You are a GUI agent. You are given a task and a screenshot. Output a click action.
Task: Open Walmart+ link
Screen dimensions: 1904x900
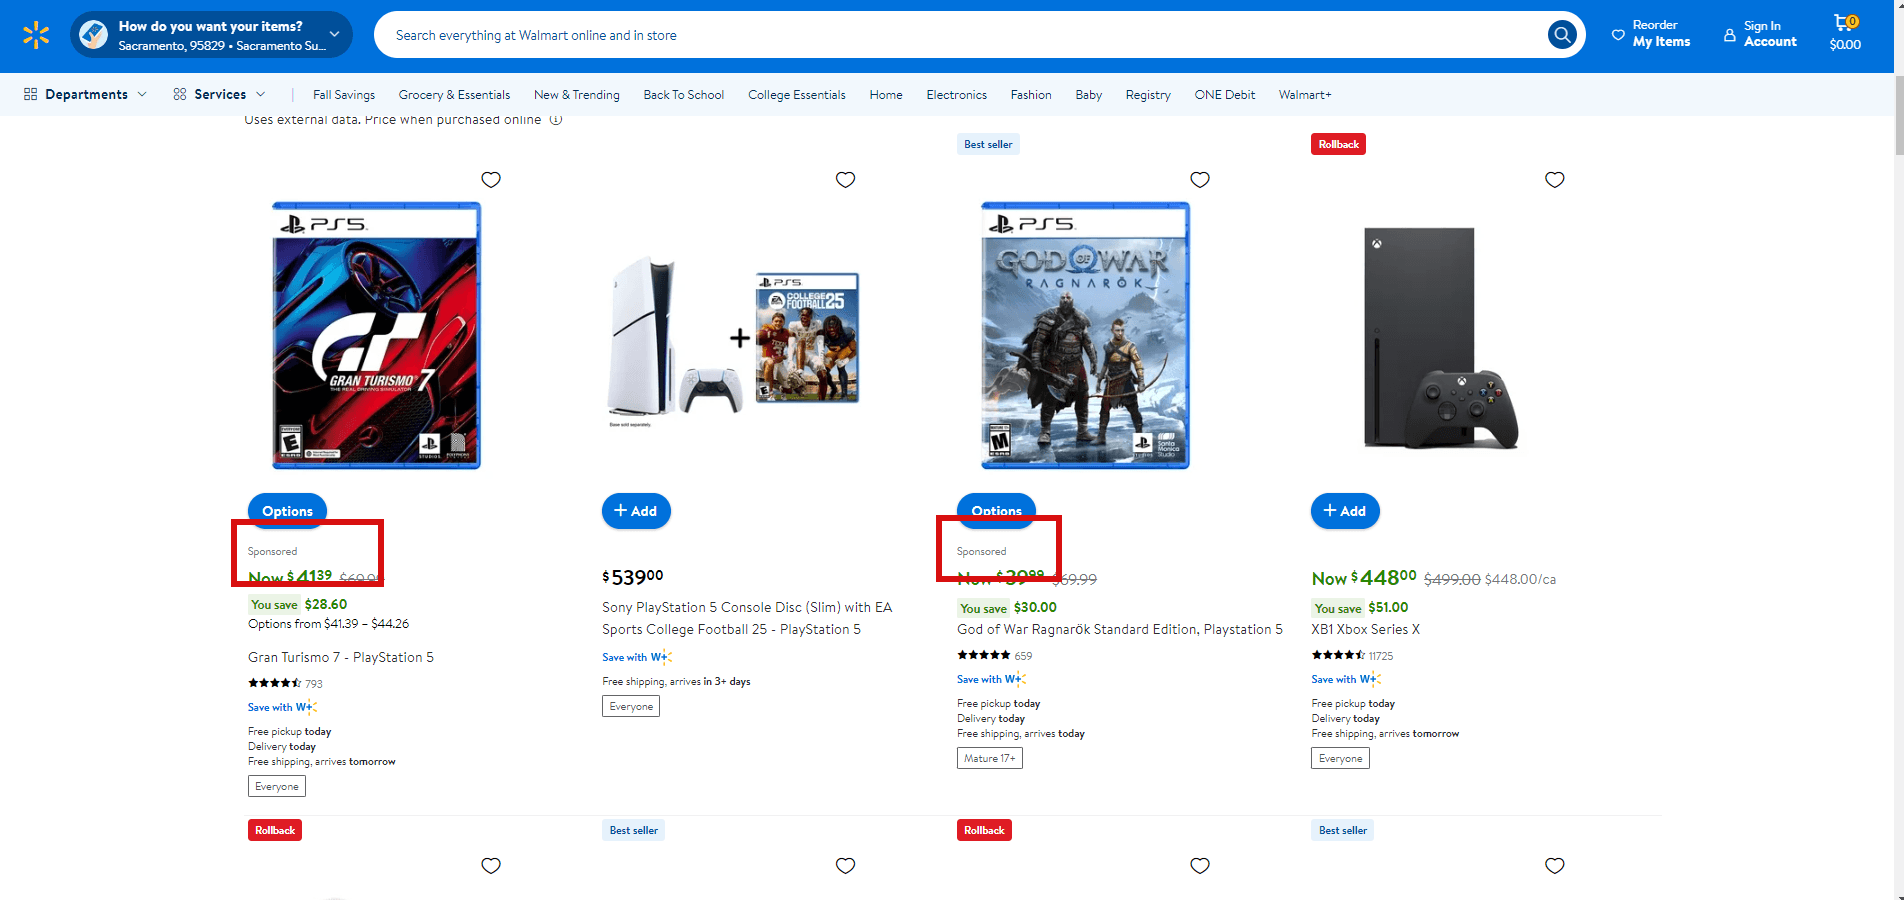point(1305,95)
